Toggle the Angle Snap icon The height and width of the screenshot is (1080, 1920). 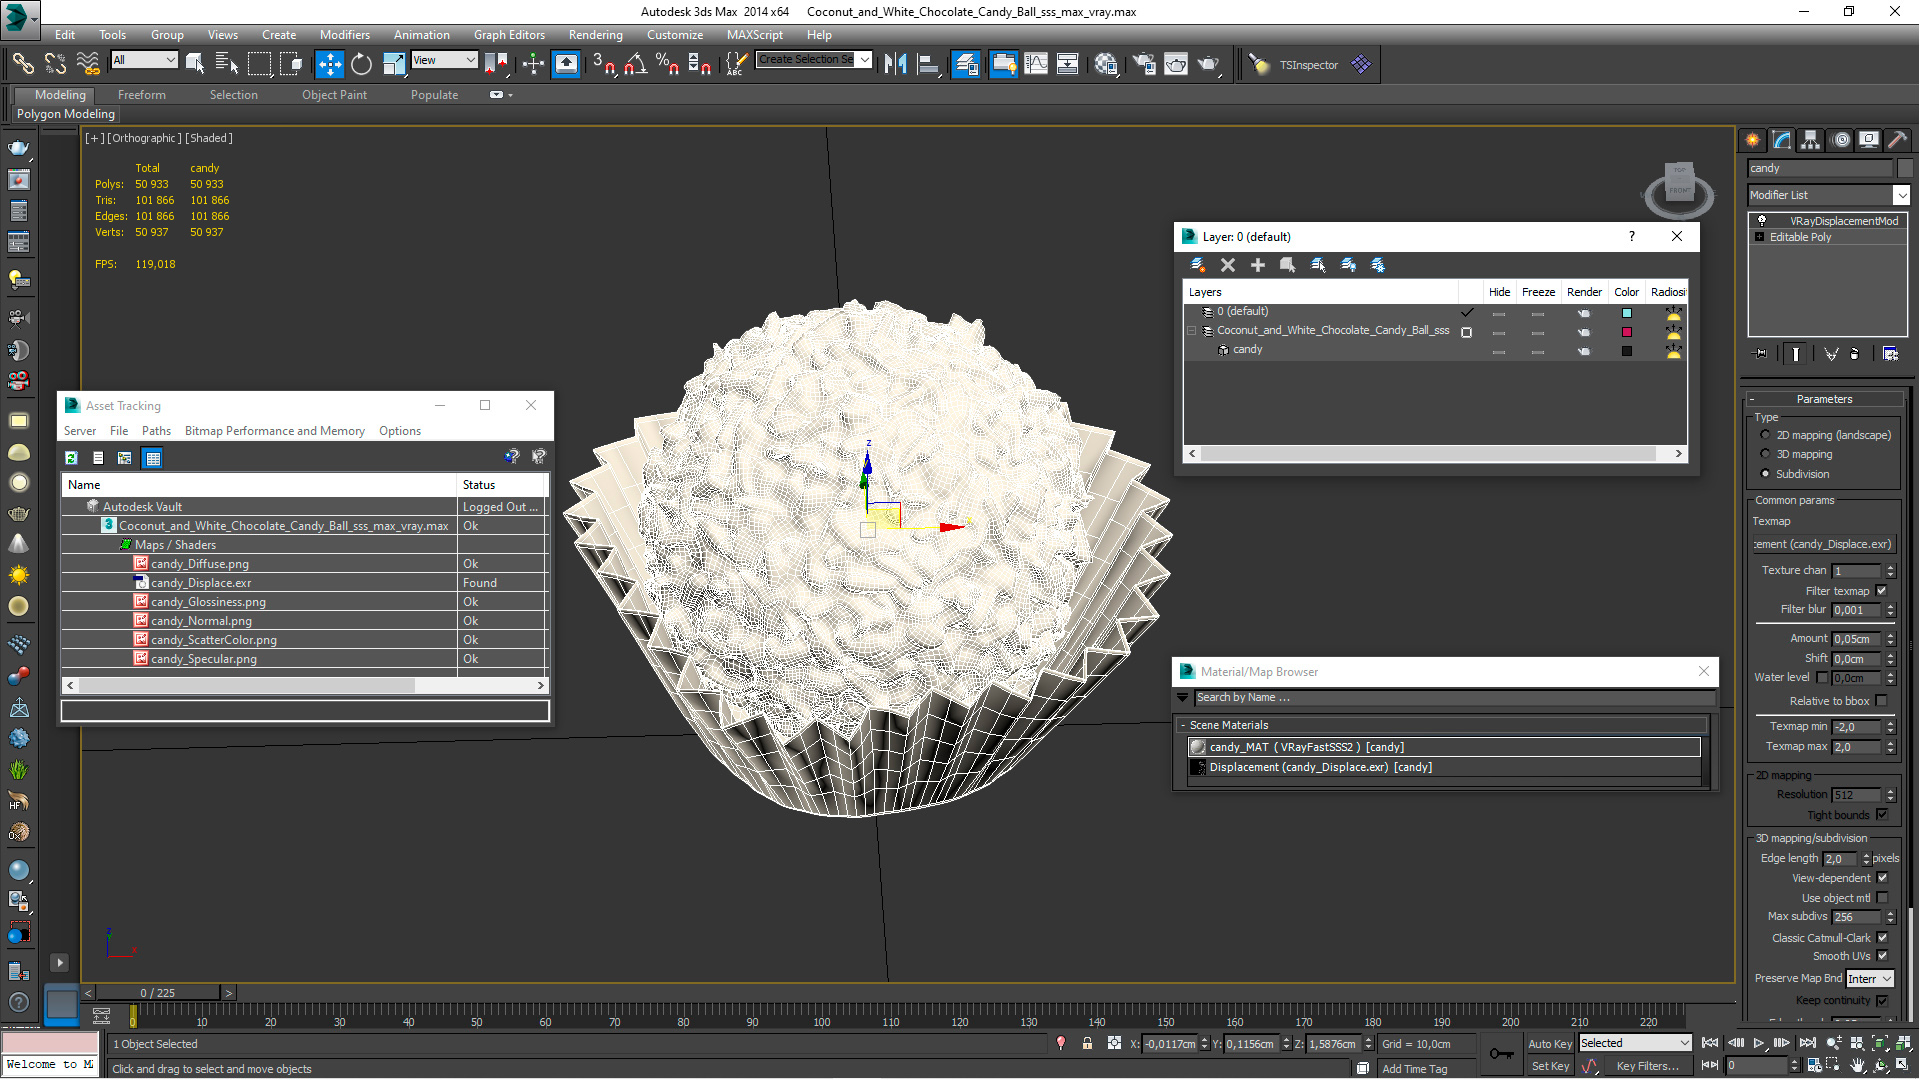click(x=635, y=64)
